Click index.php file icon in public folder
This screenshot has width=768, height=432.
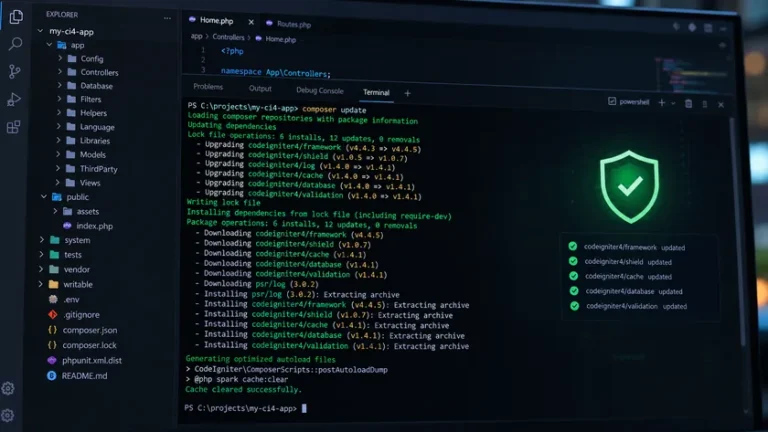tap(67, 226)
